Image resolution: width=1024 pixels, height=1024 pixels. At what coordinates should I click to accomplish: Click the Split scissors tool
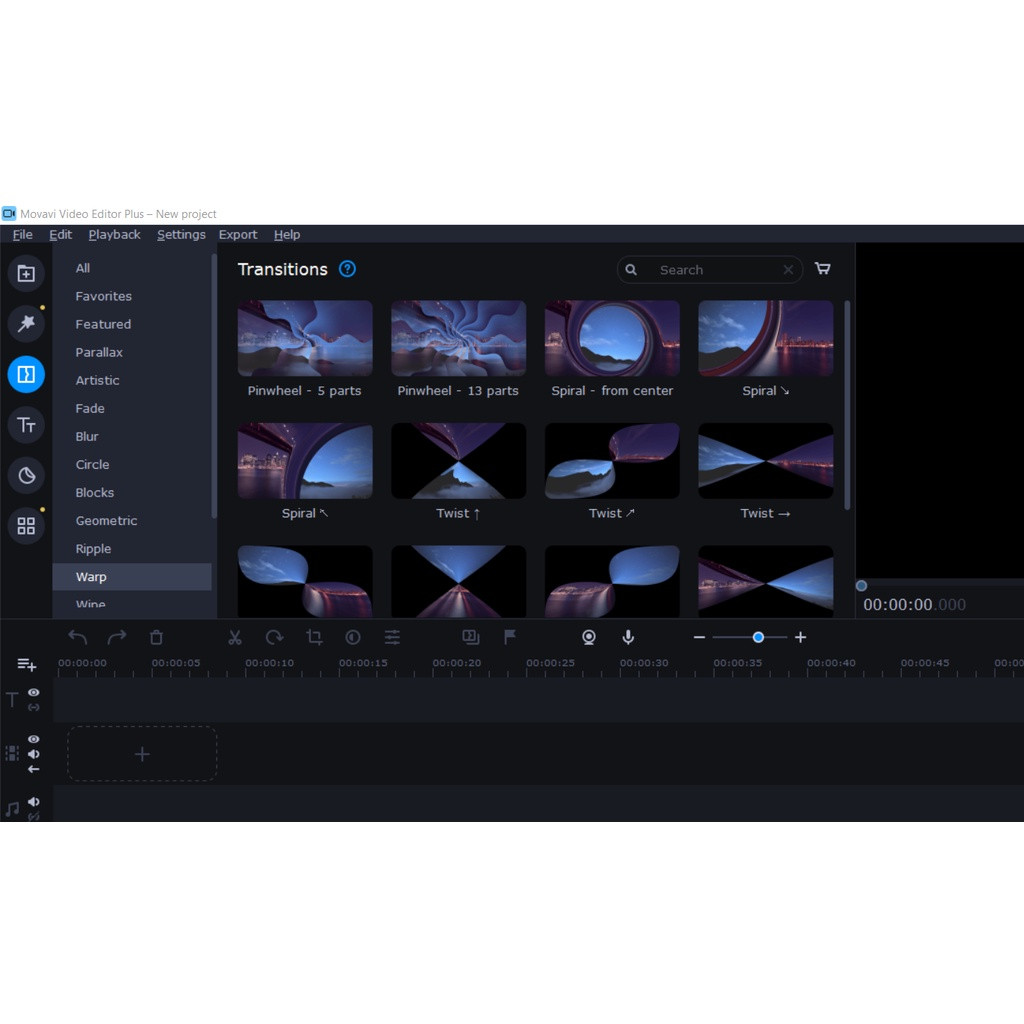point(235,637)
